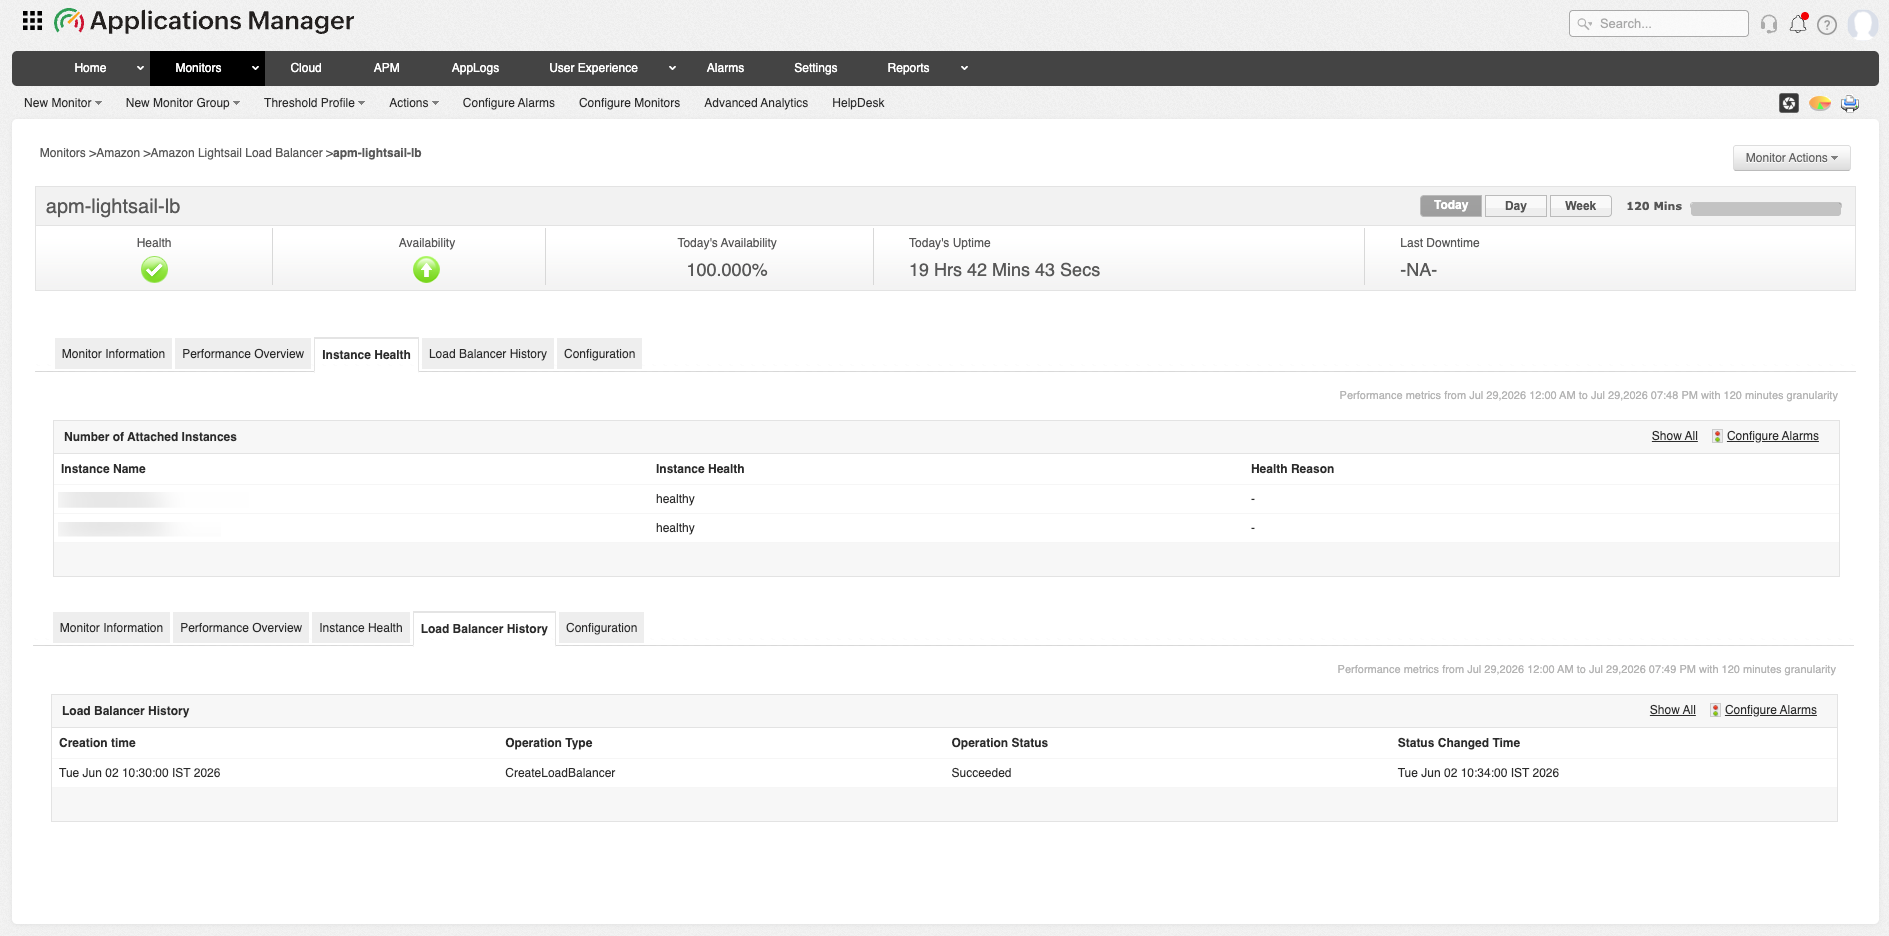The image size is (1889, 936).
Task: Click the green Health checkmark icon
Action: (154, 270)
